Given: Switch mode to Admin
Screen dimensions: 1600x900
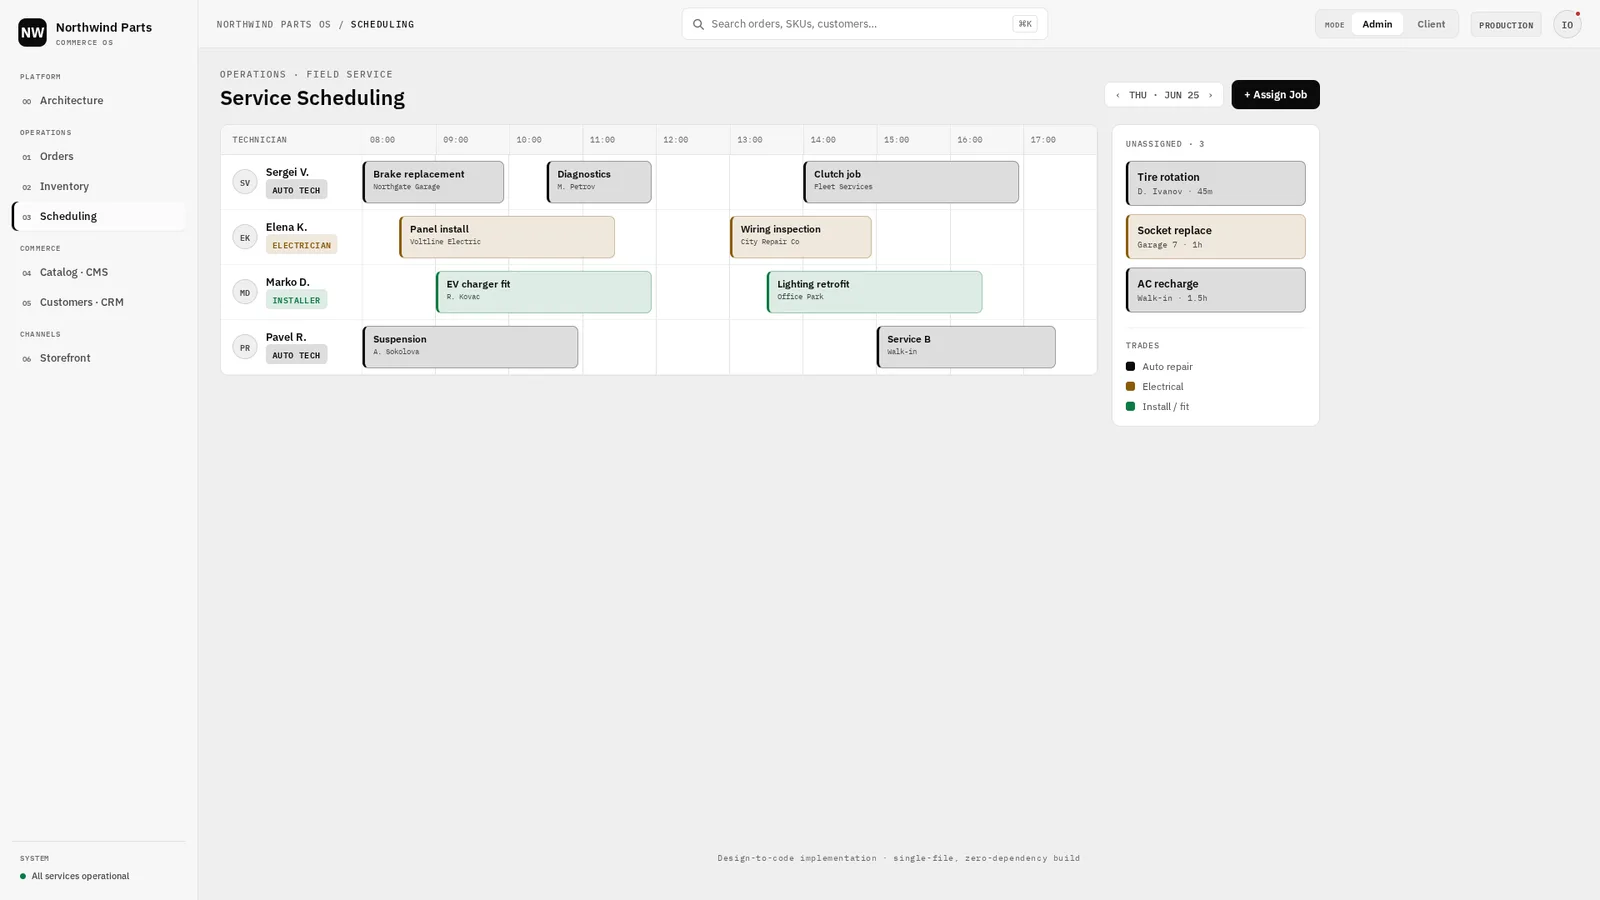Looking at the screenshot, I should click(1377, 24).
